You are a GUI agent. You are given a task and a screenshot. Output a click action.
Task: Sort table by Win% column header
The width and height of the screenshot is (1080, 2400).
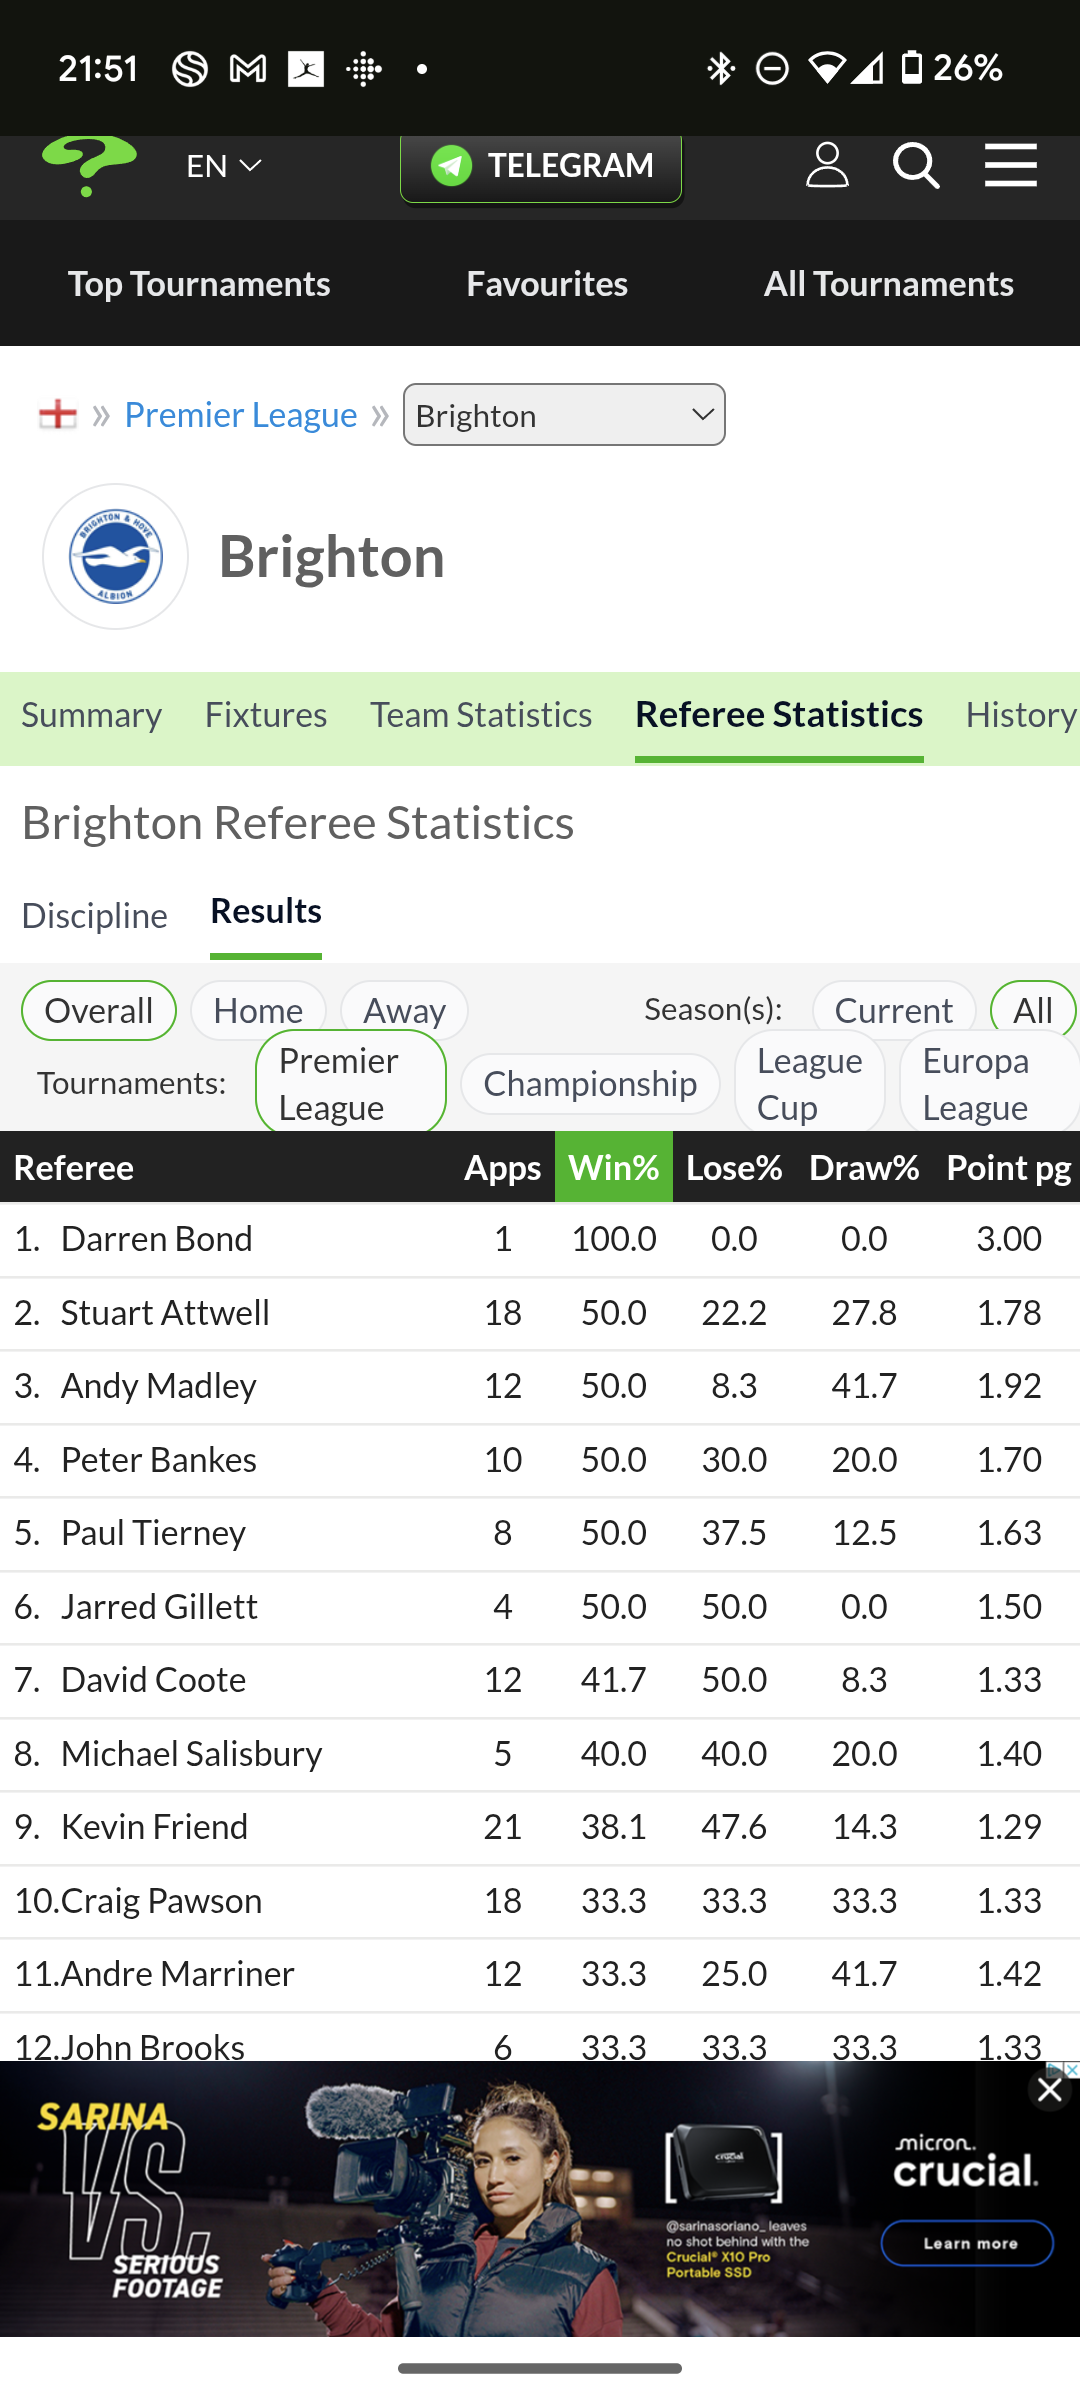point(614,1167)
